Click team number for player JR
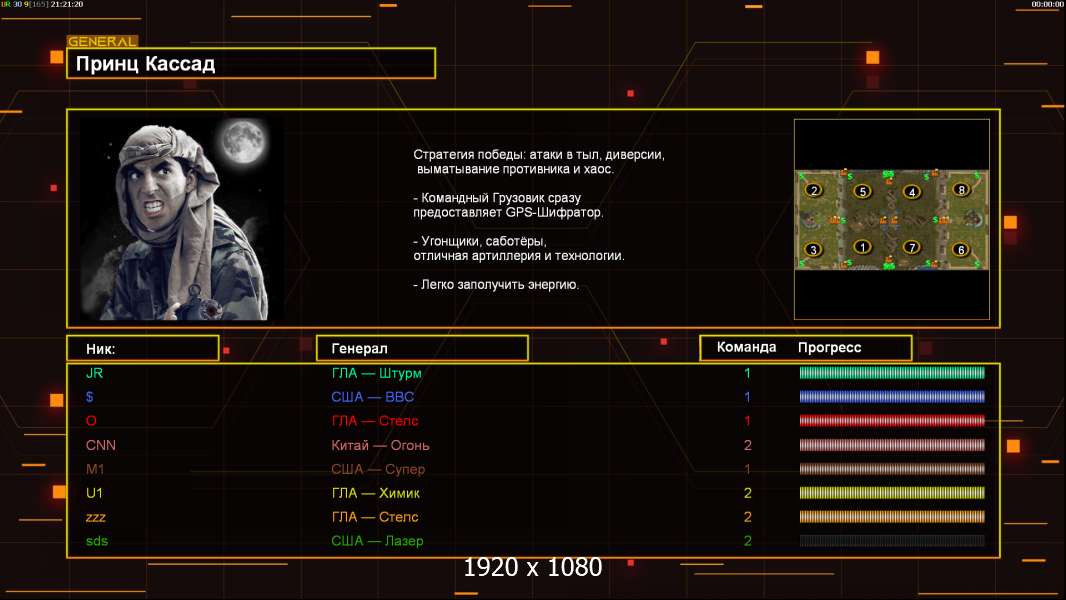Viewport: 1066px width, 600px height. (x=747, y=373)
